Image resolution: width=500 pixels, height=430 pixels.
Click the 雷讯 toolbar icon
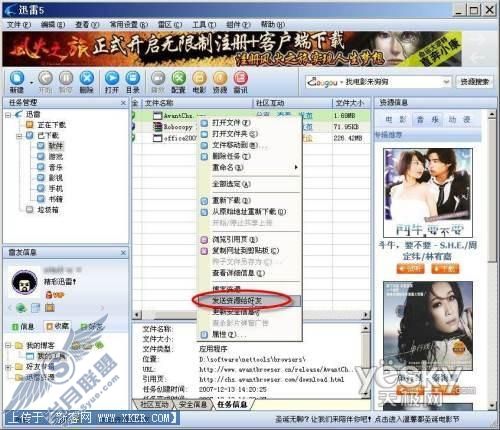pos(240,81)
